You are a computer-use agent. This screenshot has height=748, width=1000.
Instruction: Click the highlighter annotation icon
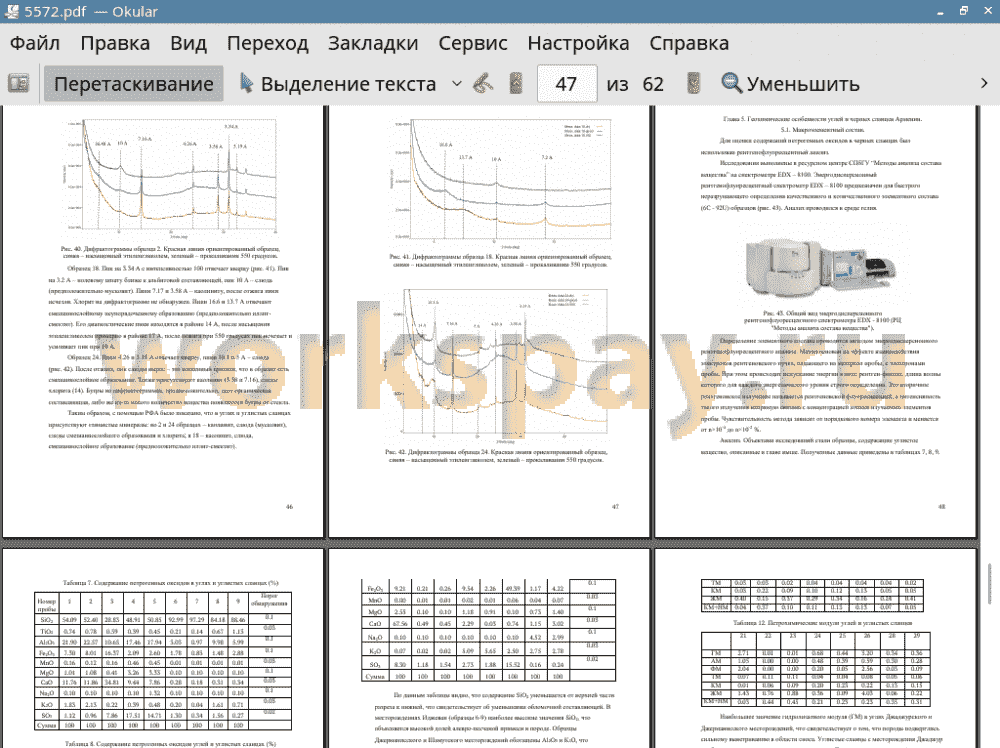coord(483,84)
